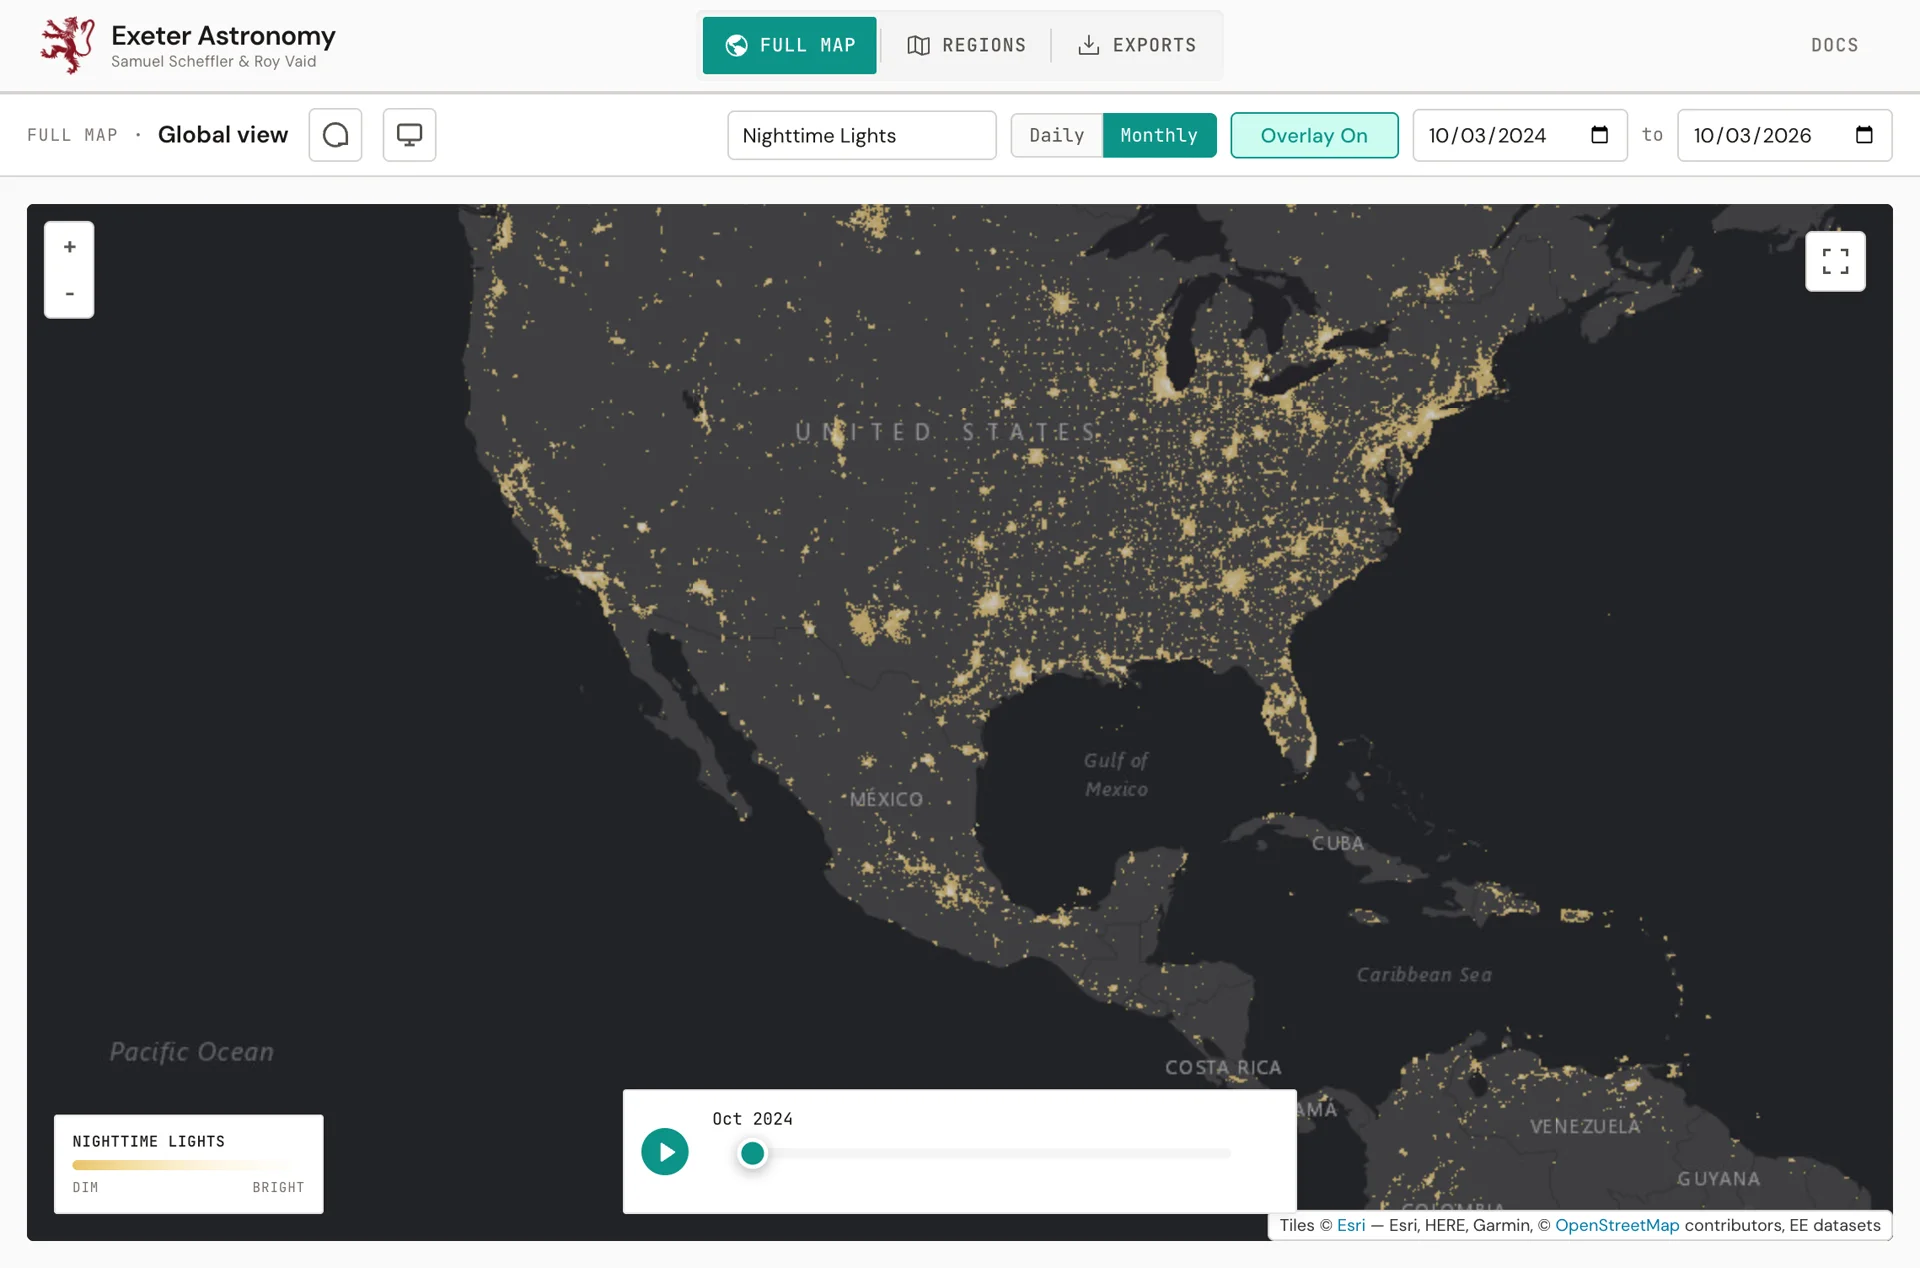
Task: Play the timeline animation
Action: (x=665, y=1152)
